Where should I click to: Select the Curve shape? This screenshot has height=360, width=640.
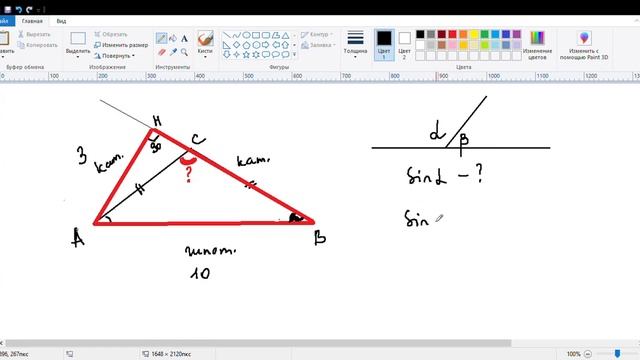(x=236, y=36)
